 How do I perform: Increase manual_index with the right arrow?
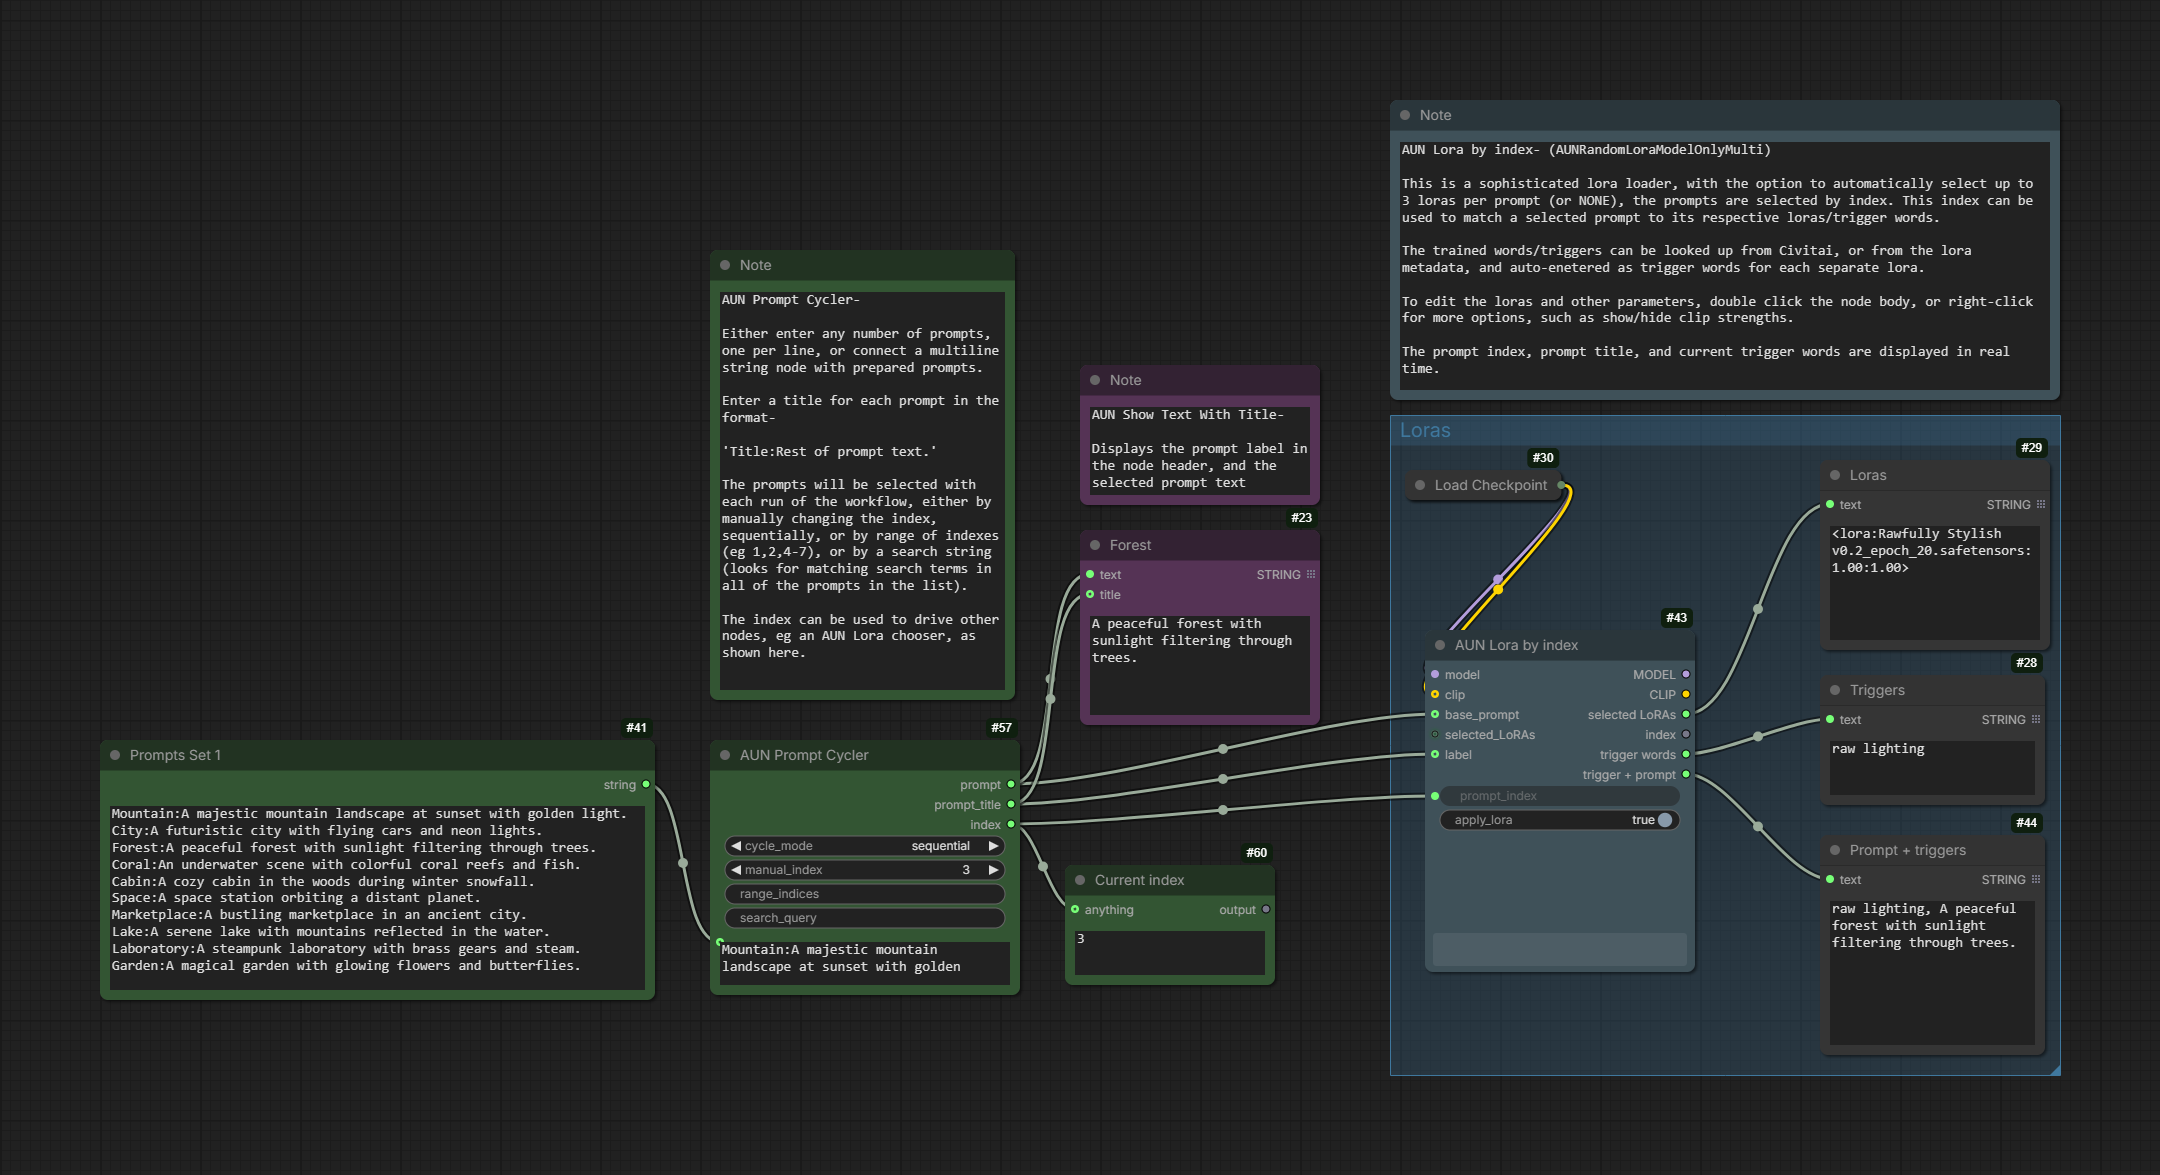[x=994, y=870]
